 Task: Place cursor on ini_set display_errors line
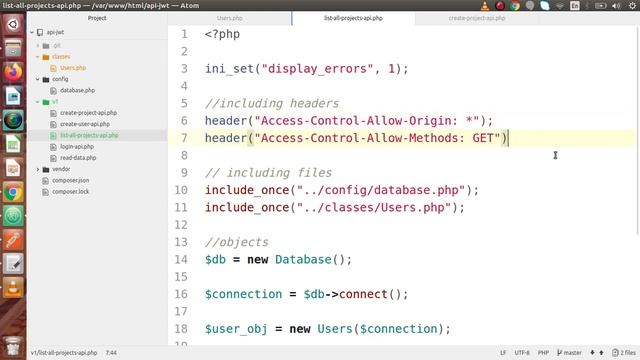coord(307,69)
